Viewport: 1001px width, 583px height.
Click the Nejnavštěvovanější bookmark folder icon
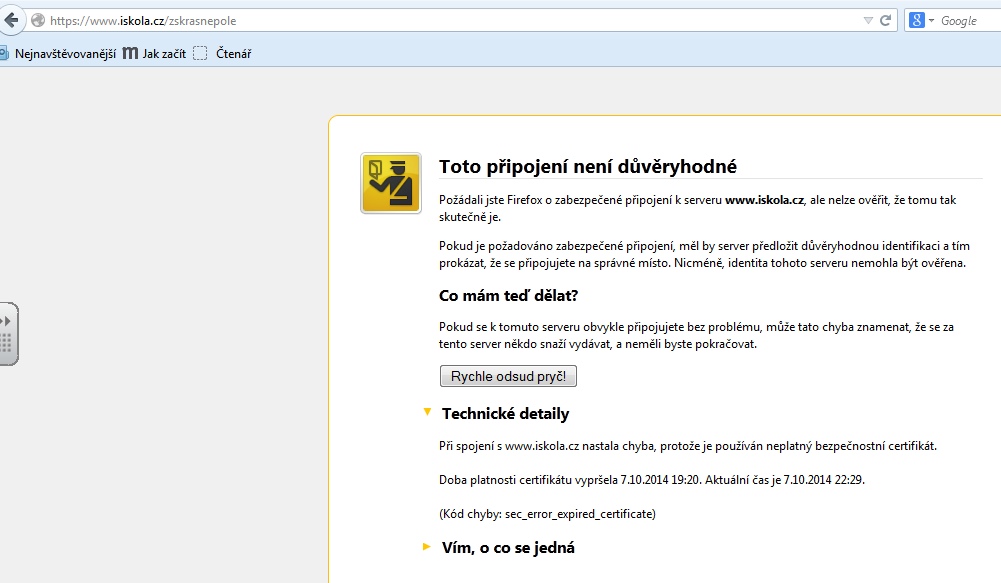(x=4, y=53)
